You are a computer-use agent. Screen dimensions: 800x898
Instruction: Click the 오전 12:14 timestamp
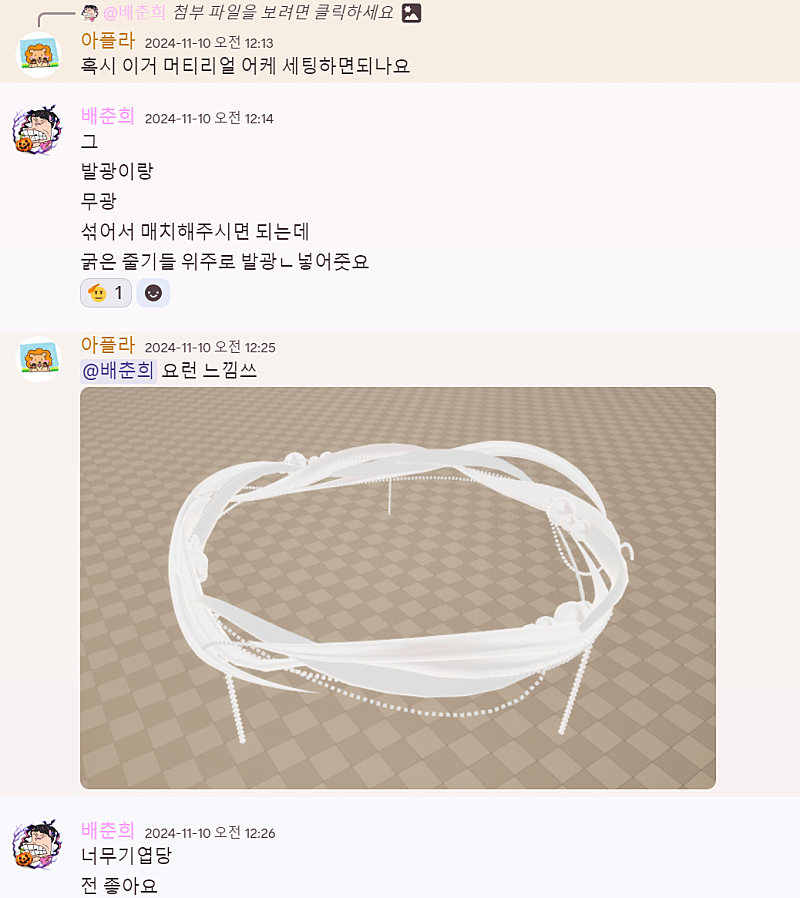click(209, 119)
